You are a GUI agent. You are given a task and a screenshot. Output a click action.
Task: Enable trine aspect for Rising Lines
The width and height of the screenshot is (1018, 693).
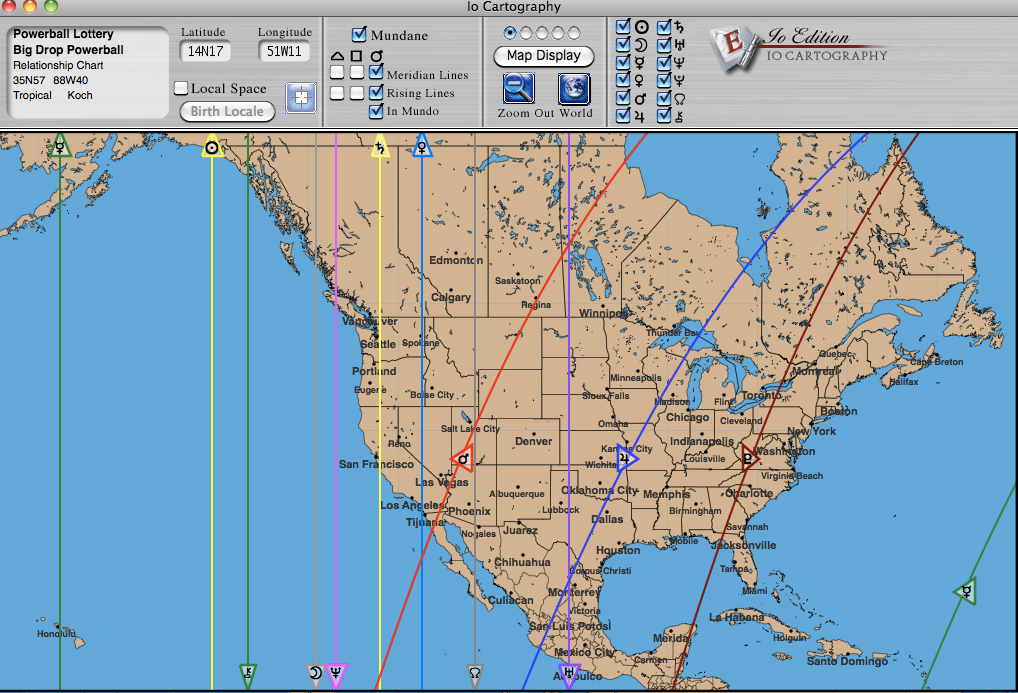(337, 93)
